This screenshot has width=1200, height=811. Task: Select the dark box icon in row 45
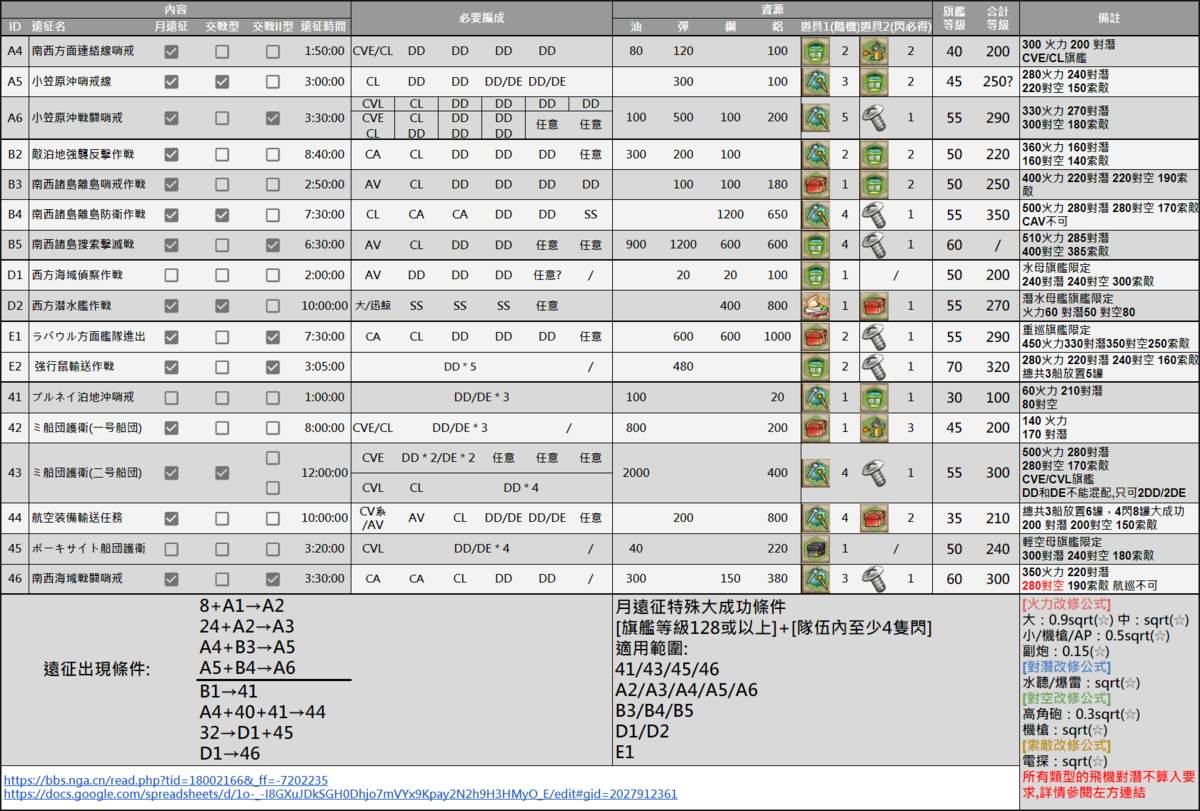pyautogui.click(x=817, y=548)
